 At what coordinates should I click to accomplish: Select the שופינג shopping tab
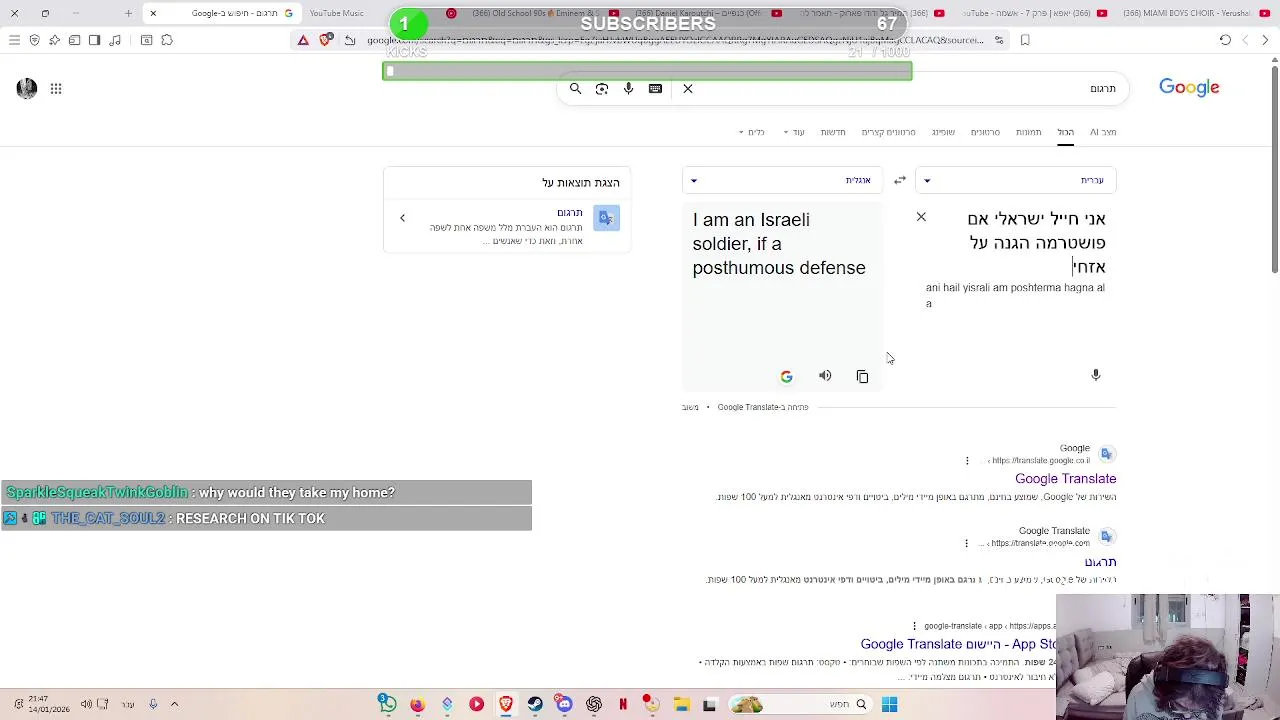coord(943,132)
